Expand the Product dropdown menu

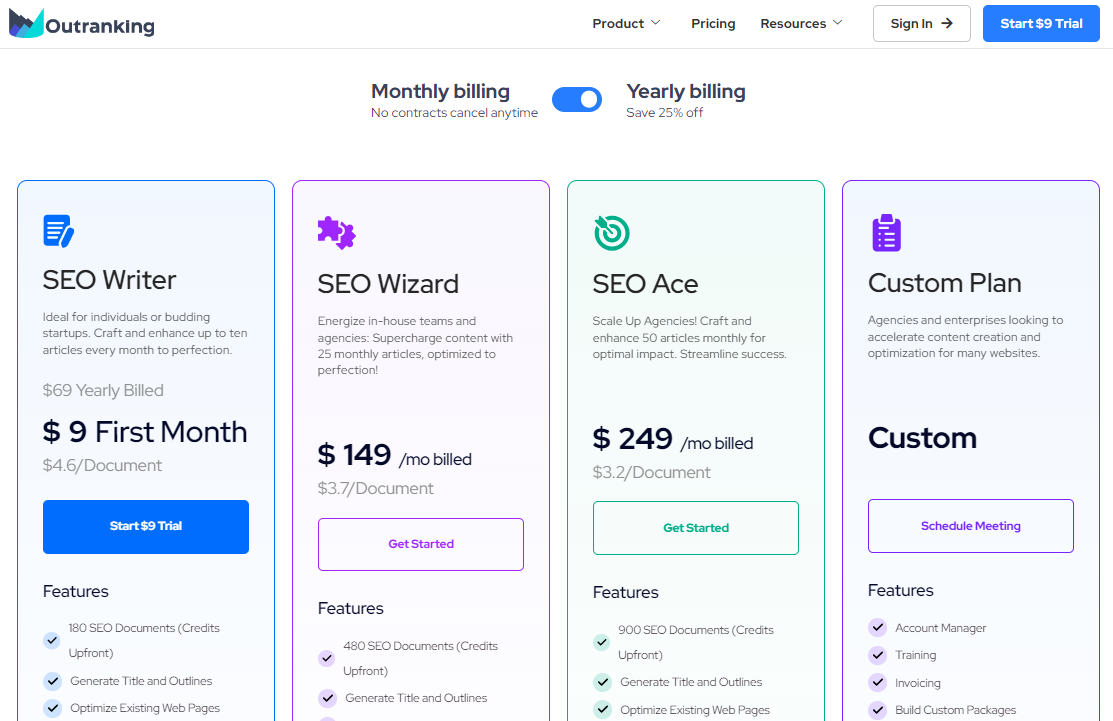point(626,23)
